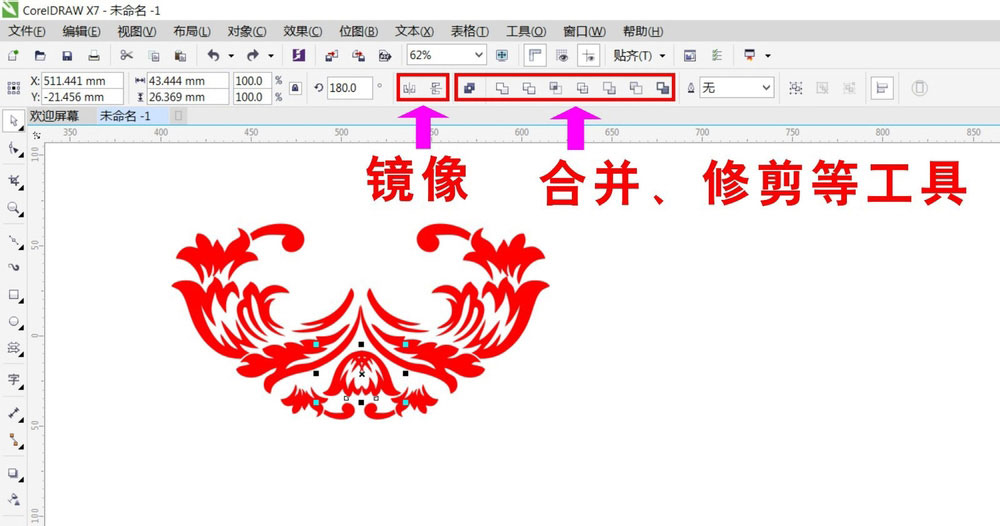The height and width of the screenshot is (526, 1000).
Task: Click the Group objects icon
Action: point(795,88)
